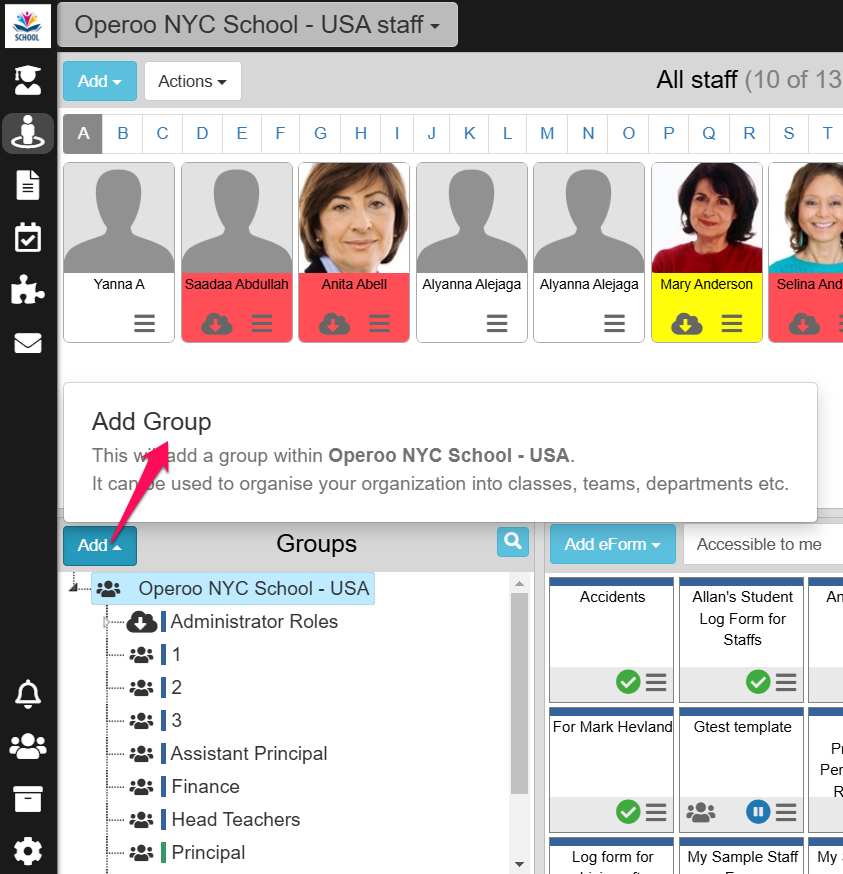Open the Add dropdown in Groups panel

[100, 545]
